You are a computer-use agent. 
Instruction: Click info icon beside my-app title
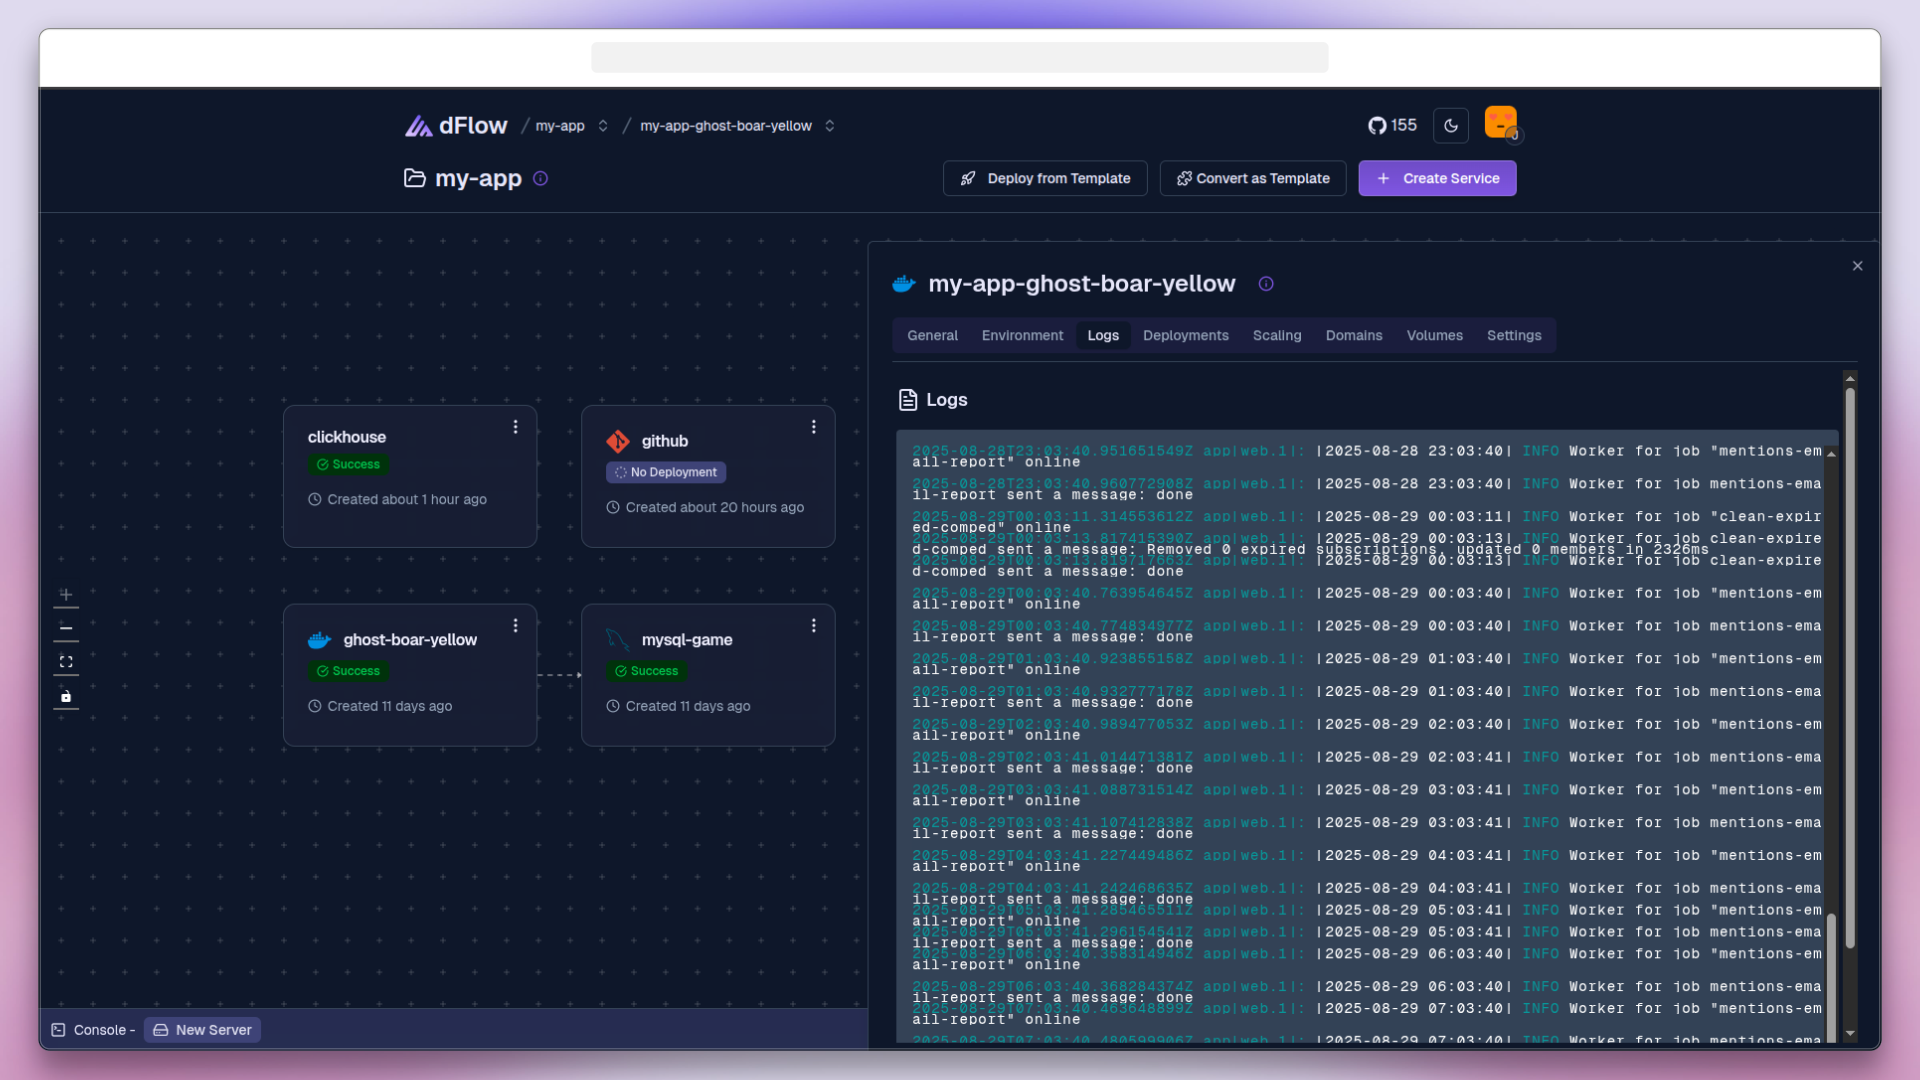pyautogui.click(x=541, y=179)
